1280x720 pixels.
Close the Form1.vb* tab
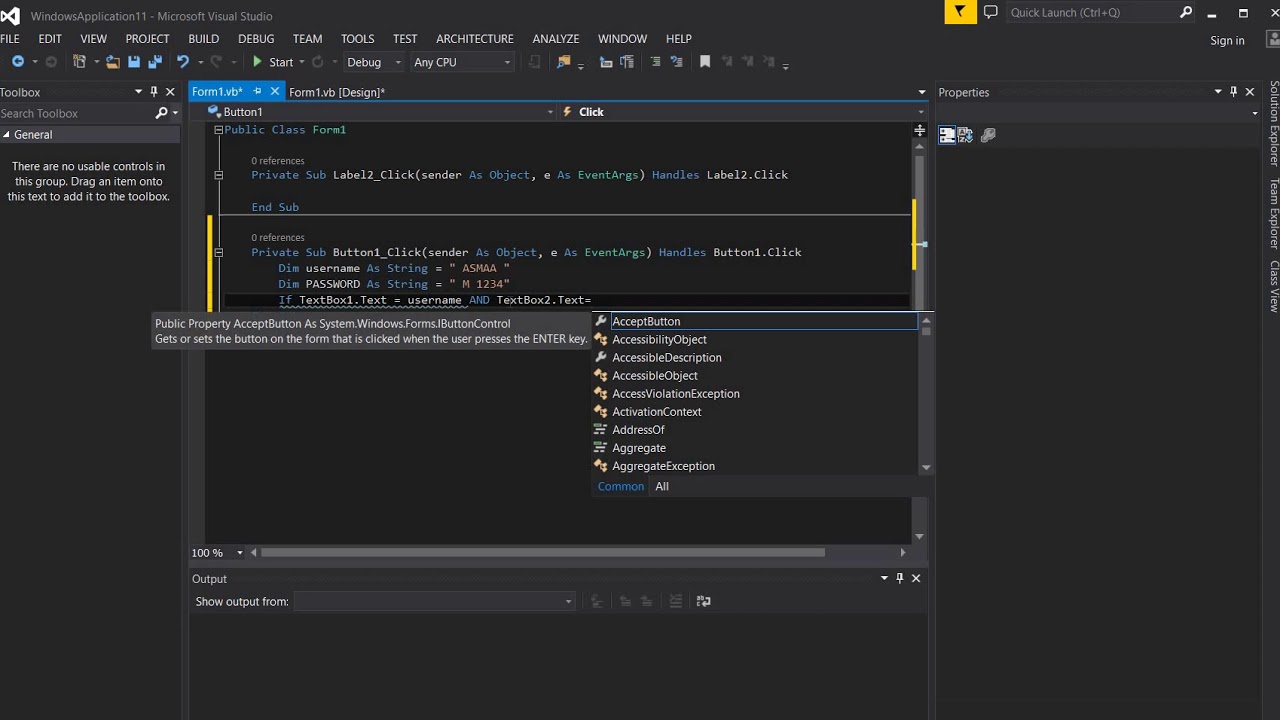point(275,92)
